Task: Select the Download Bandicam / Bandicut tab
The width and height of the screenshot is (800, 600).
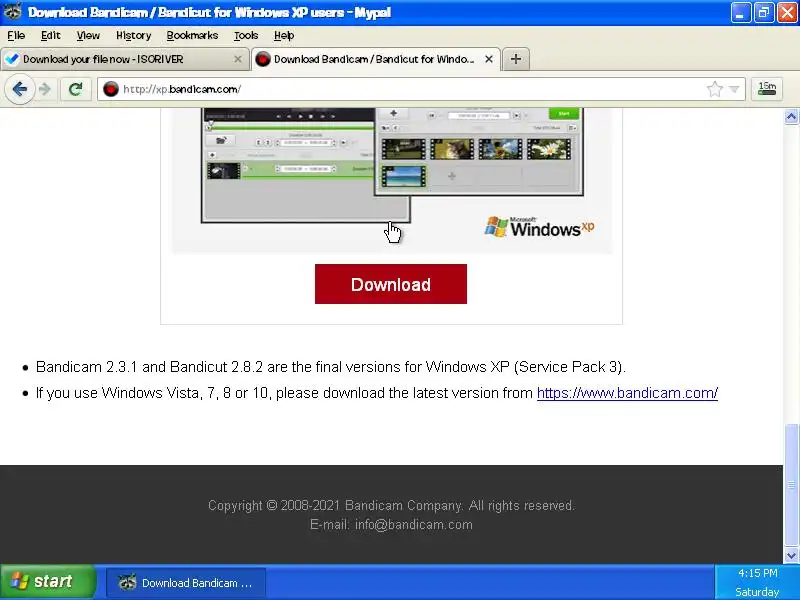Action: 376,59
